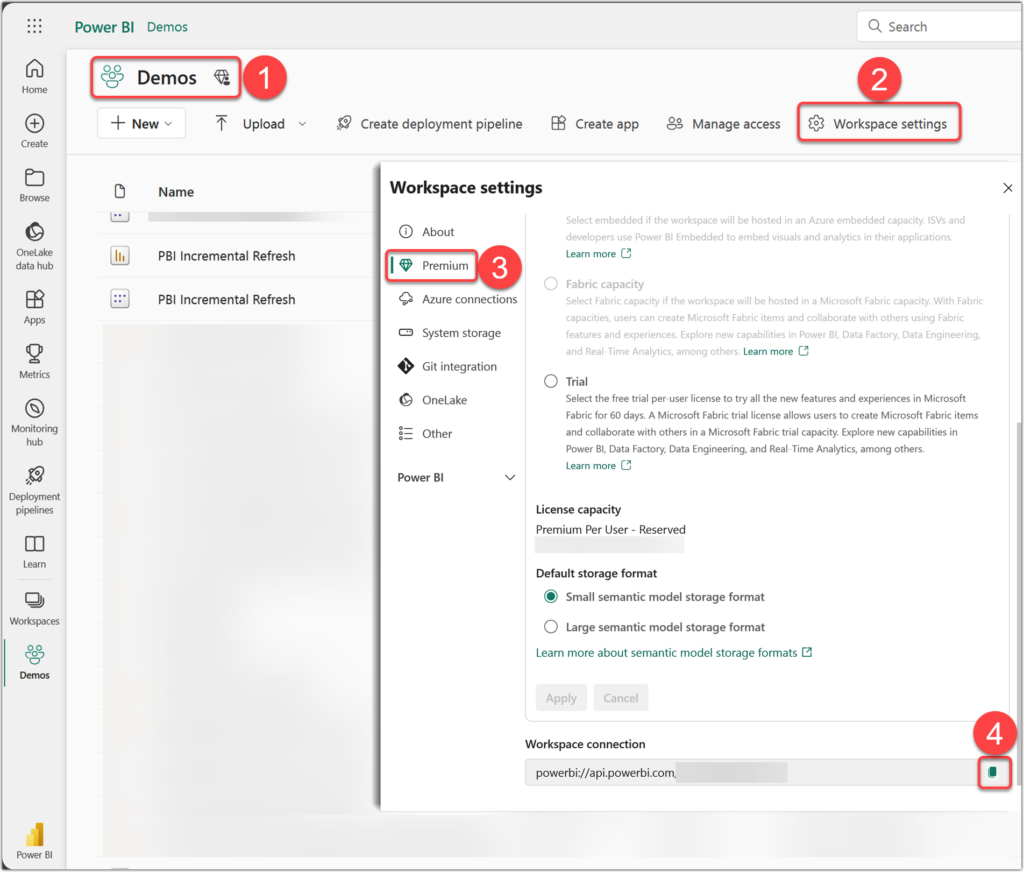The image size is (1024, 872).
Task: Open the System storage settings tab
Action: (x=449, y=332)
